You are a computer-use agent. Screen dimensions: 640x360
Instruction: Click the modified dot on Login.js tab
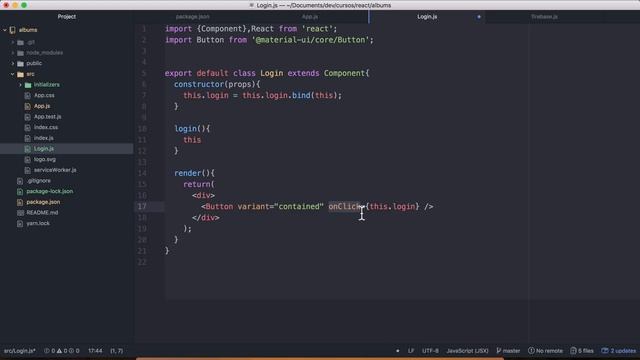[479, 17]
